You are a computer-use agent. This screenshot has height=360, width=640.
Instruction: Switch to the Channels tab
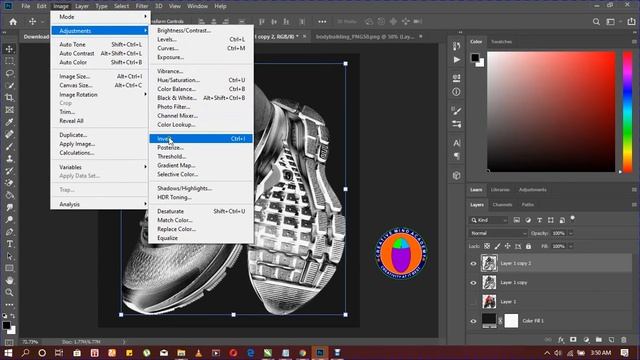(x=502, y=204)
